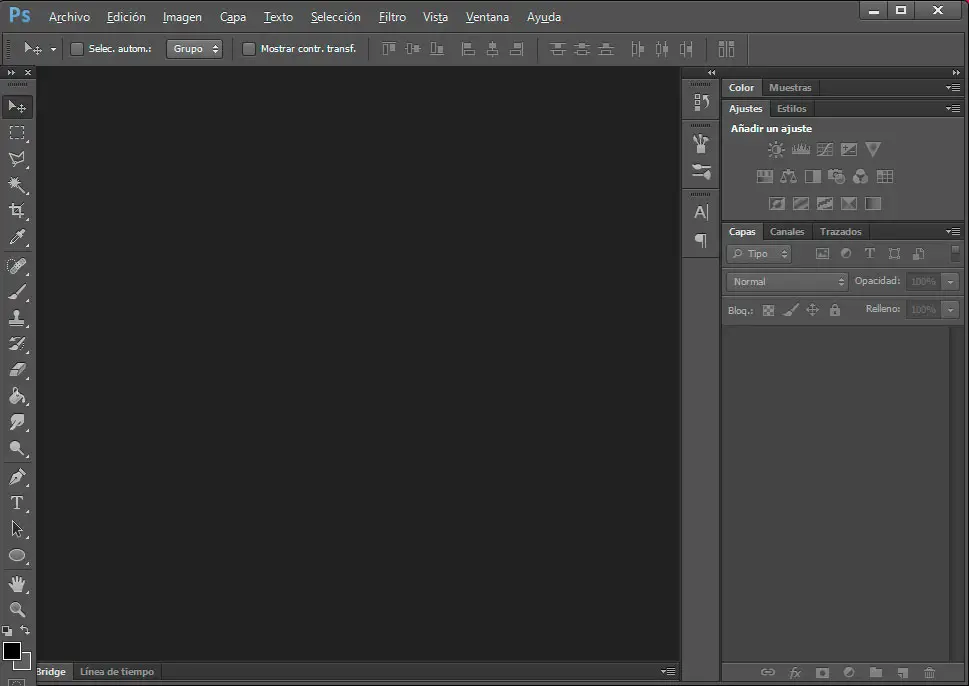Click the layer style fx icon
This screenshot has height=686, width=969.
(795, 672)
